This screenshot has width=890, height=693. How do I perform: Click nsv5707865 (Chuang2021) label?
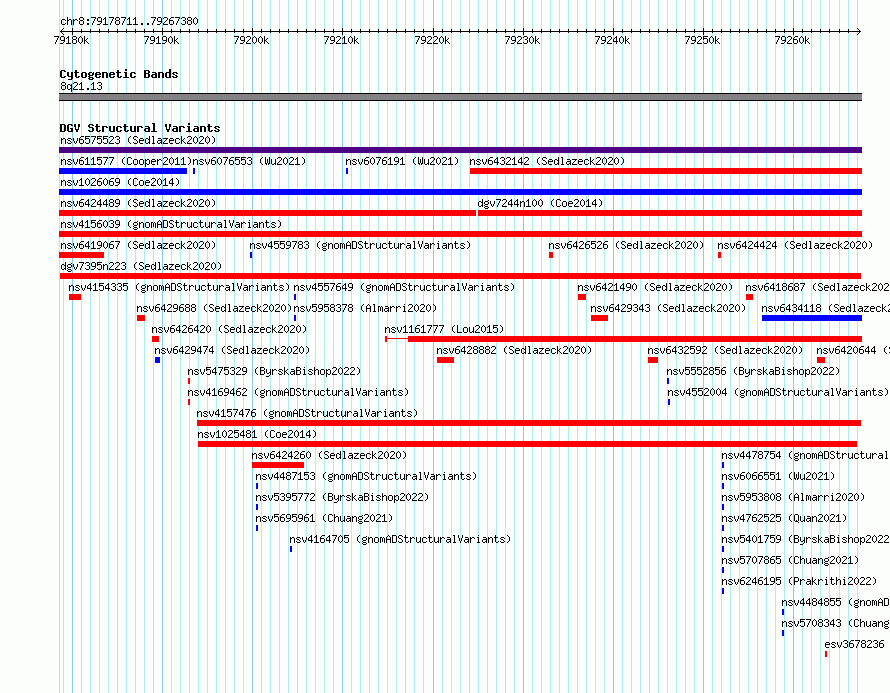[790, 560]
